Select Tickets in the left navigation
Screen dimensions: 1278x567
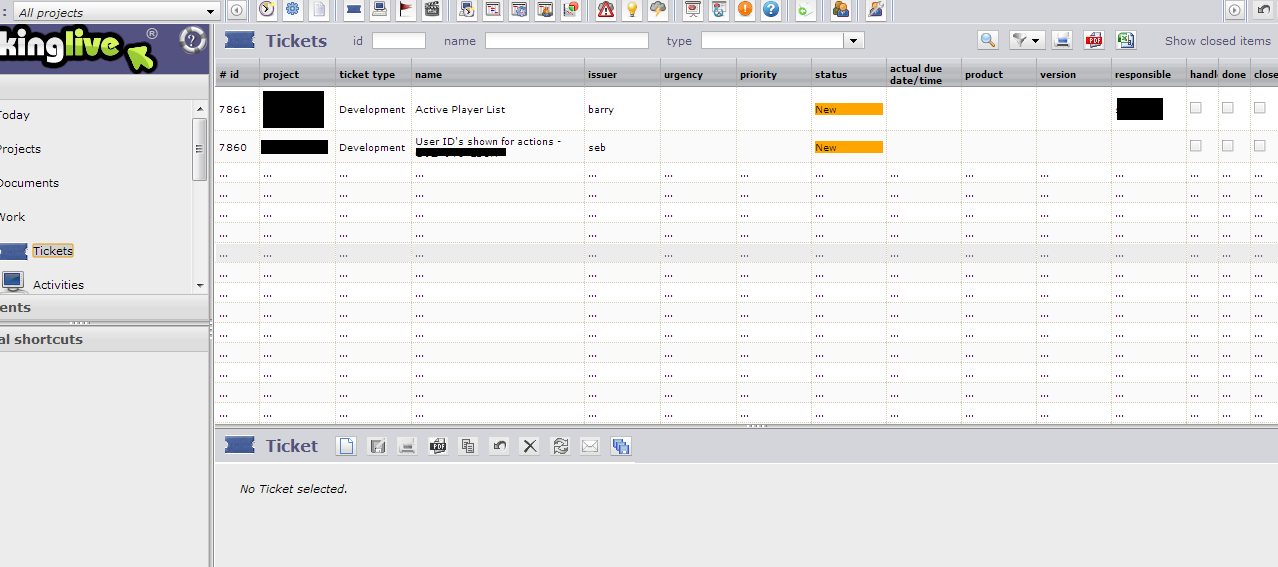[53, 251]
